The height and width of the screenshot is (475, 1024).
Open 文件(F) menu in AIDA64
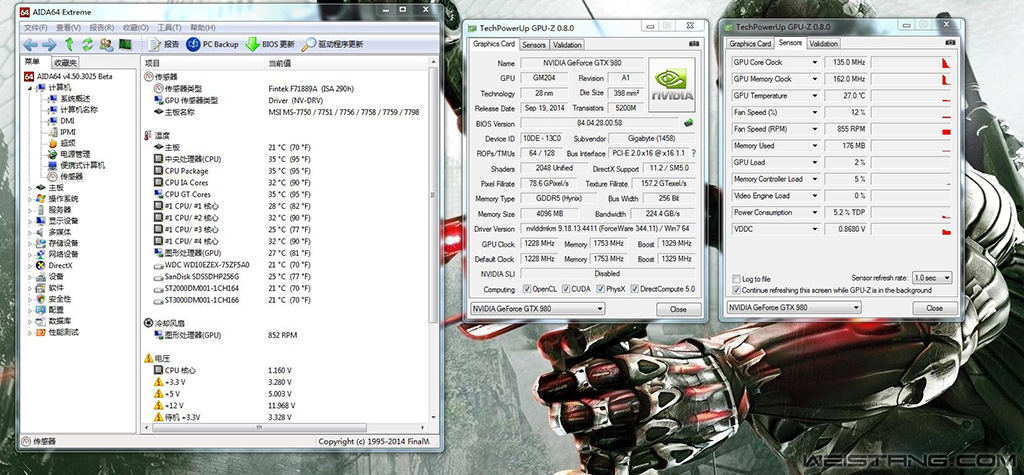[35, 27]
